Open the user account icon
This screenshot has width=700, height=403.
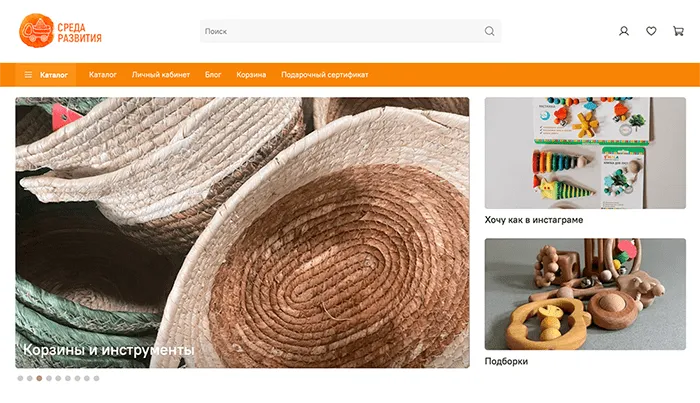(624, 31)
